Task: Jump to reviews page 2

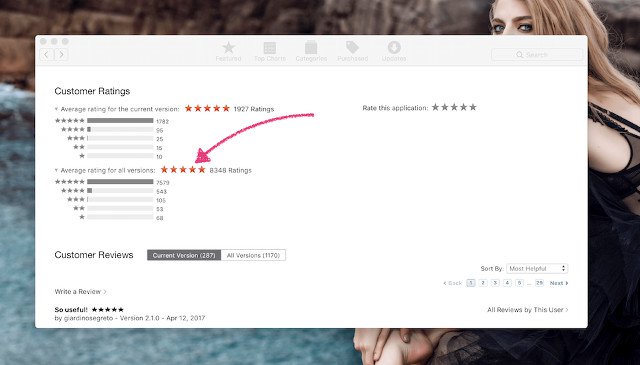Action: [x=483, y=283]
